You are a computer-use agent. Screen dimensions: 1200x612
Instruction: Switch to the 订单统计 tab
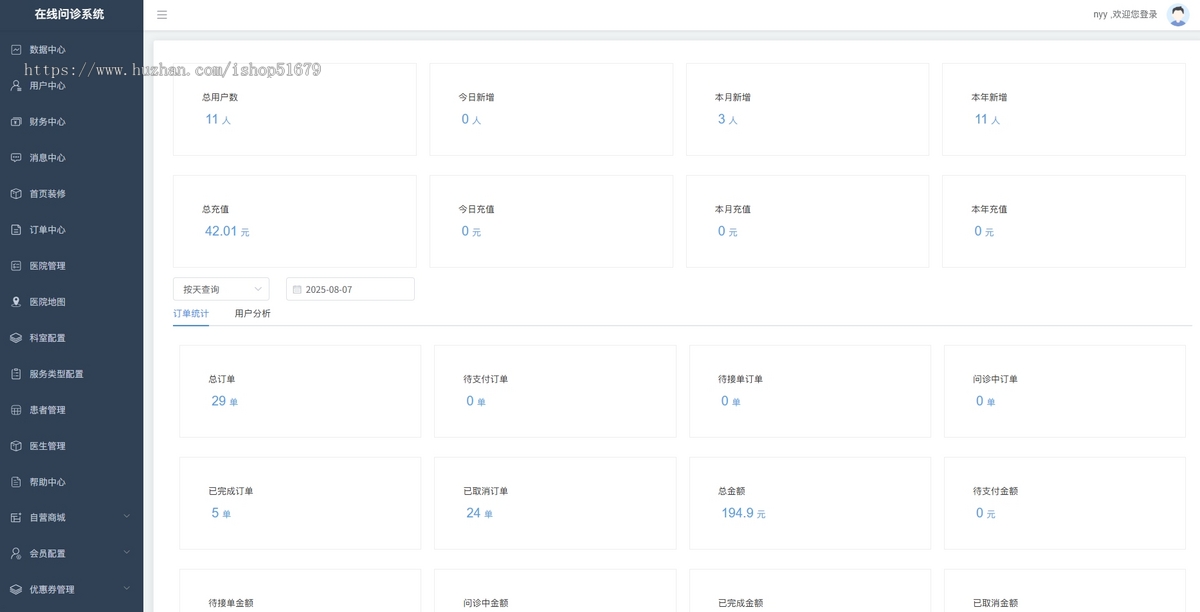[191, 313]
